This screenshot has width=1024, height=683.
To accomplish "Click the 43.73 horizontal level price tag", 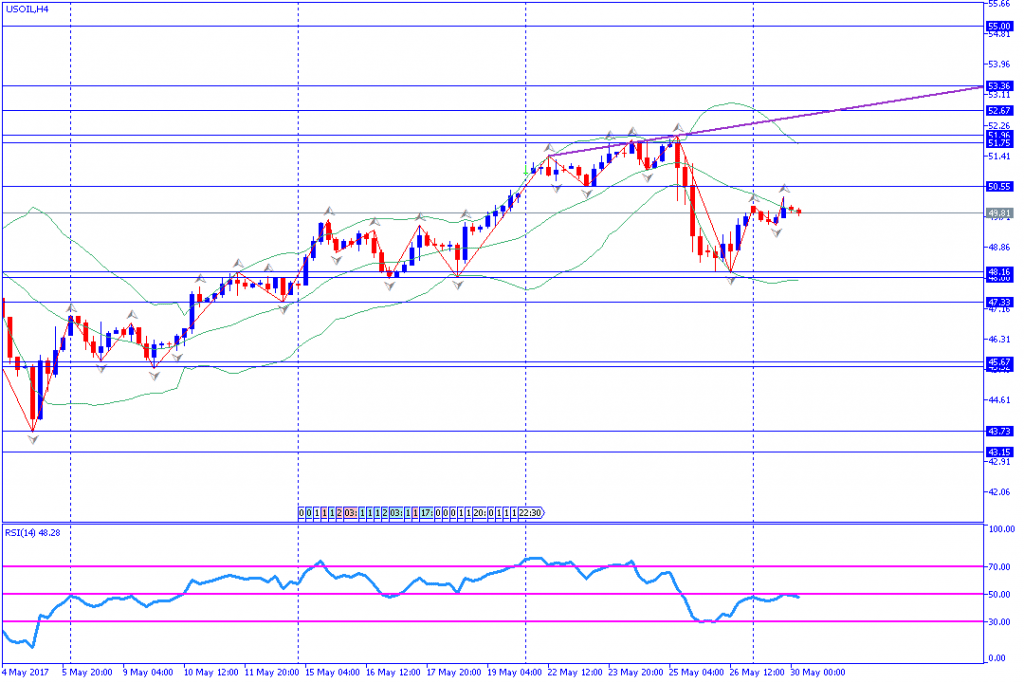I will pos(999,431).
